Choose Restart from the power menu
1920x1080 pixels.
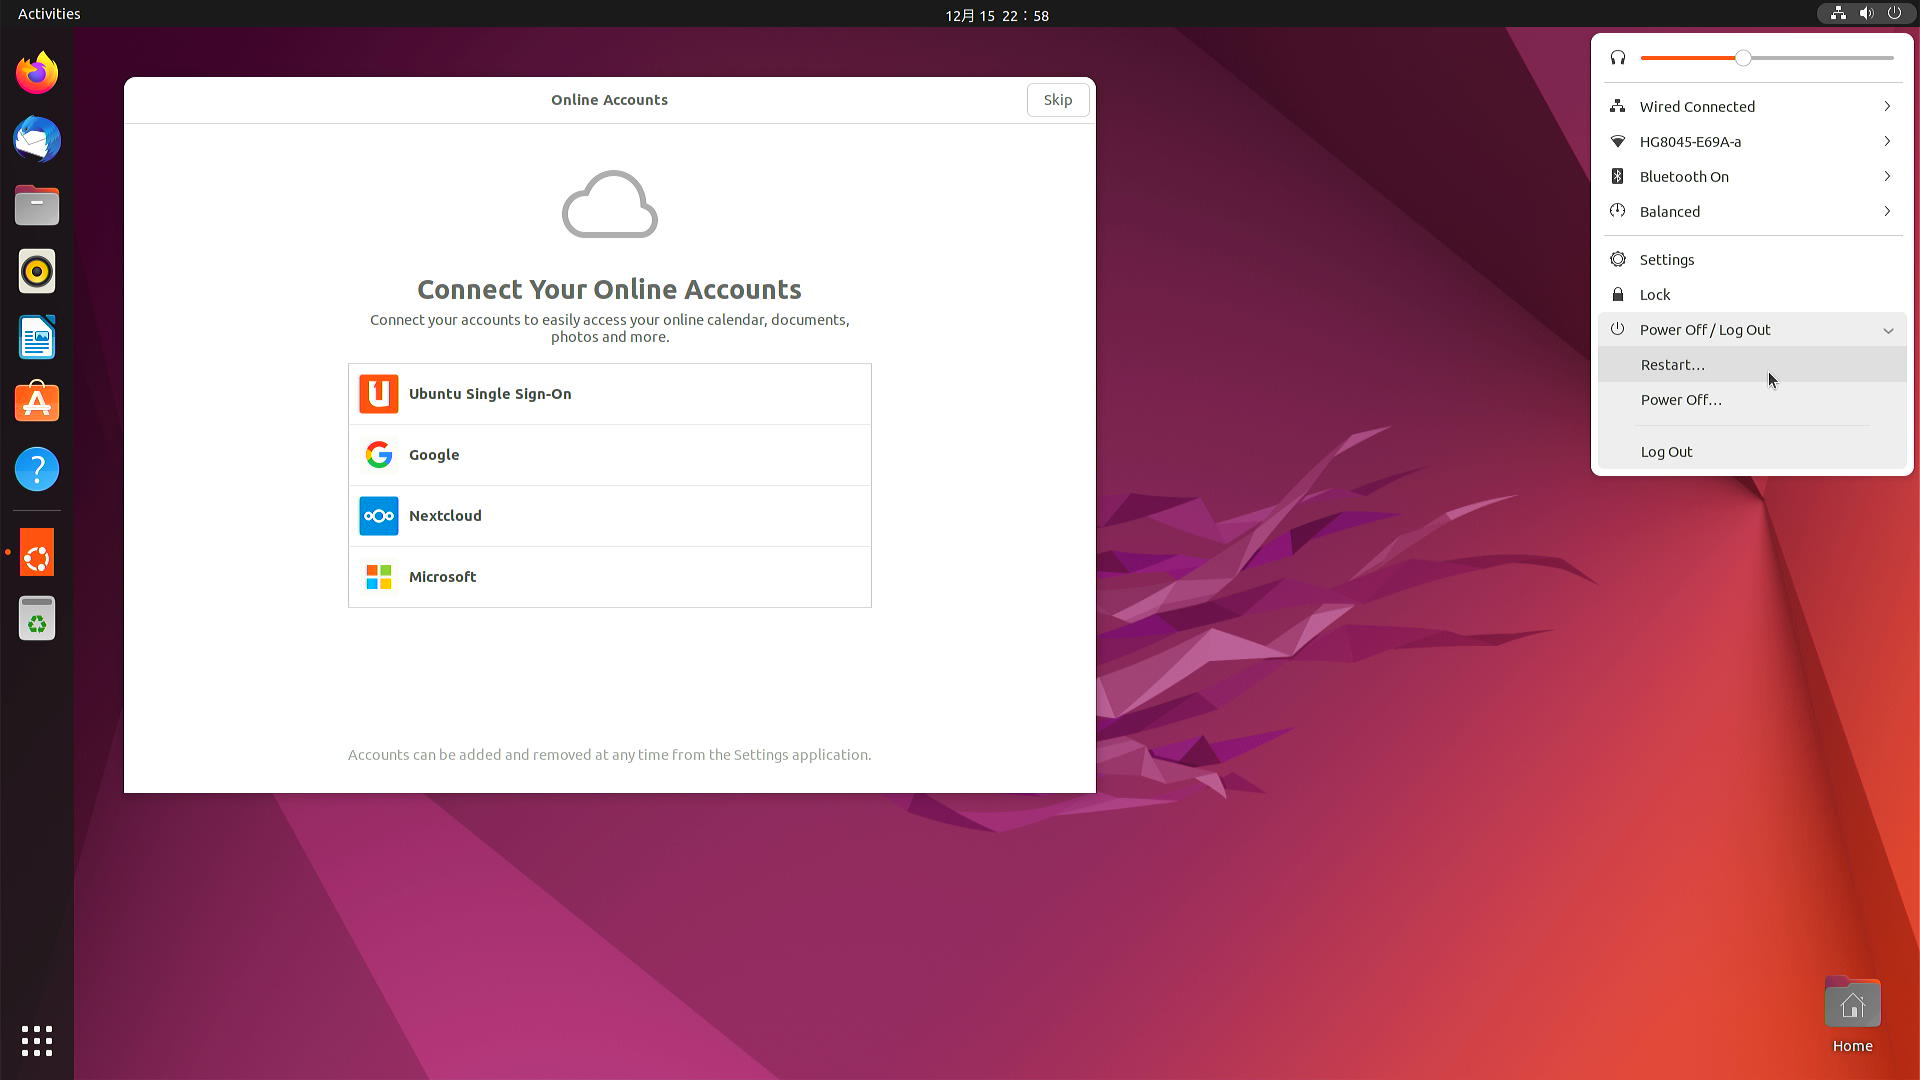point(1672,364)
